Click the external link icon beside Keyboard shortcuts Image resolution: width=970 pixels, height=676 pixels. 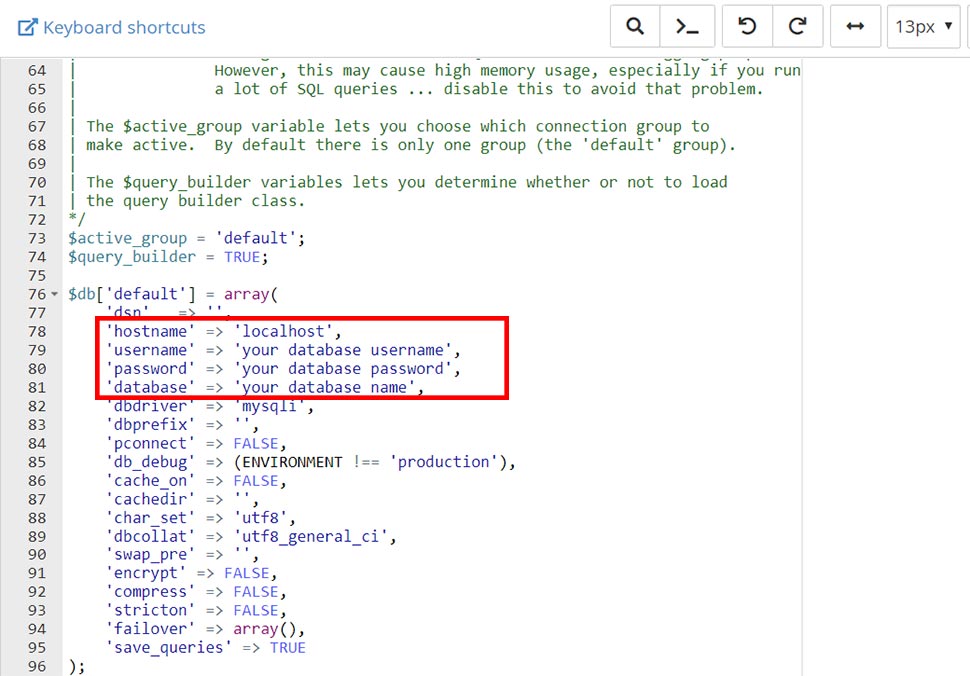[x=28, y=27]
